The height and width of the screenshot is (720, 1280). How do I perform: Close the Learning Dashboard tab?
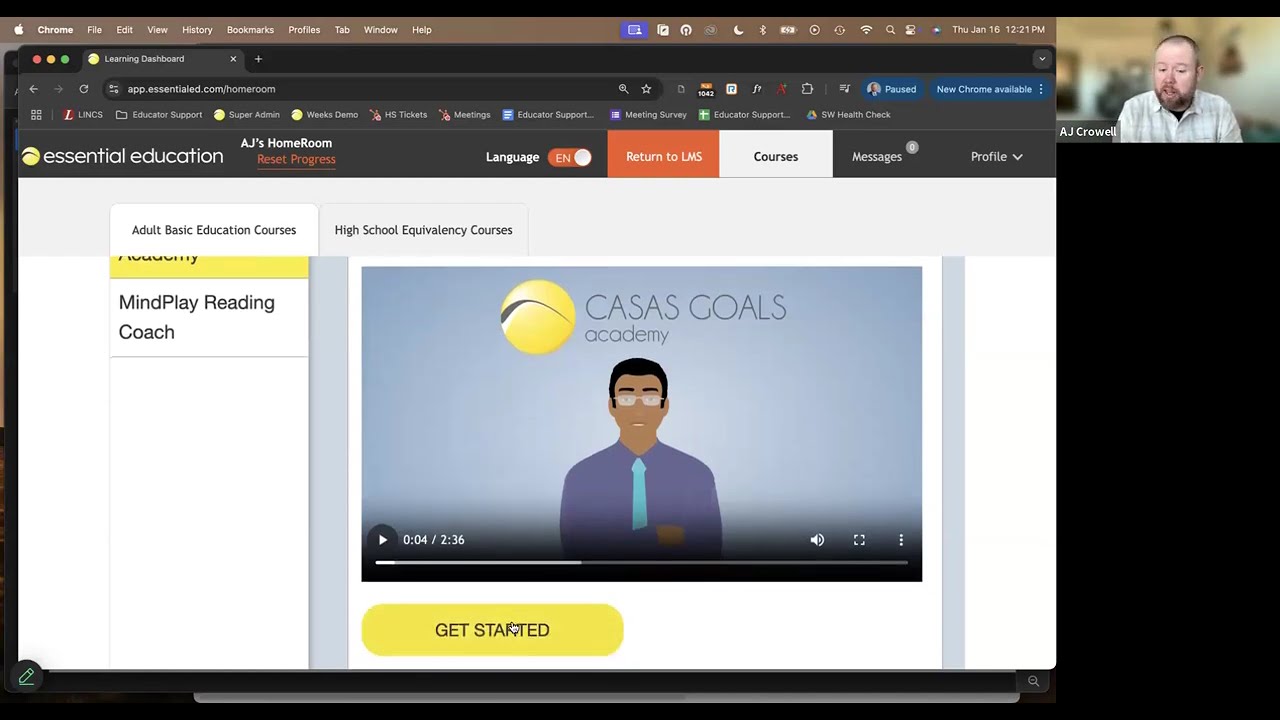pyautogui.click(x=233, y=59)
